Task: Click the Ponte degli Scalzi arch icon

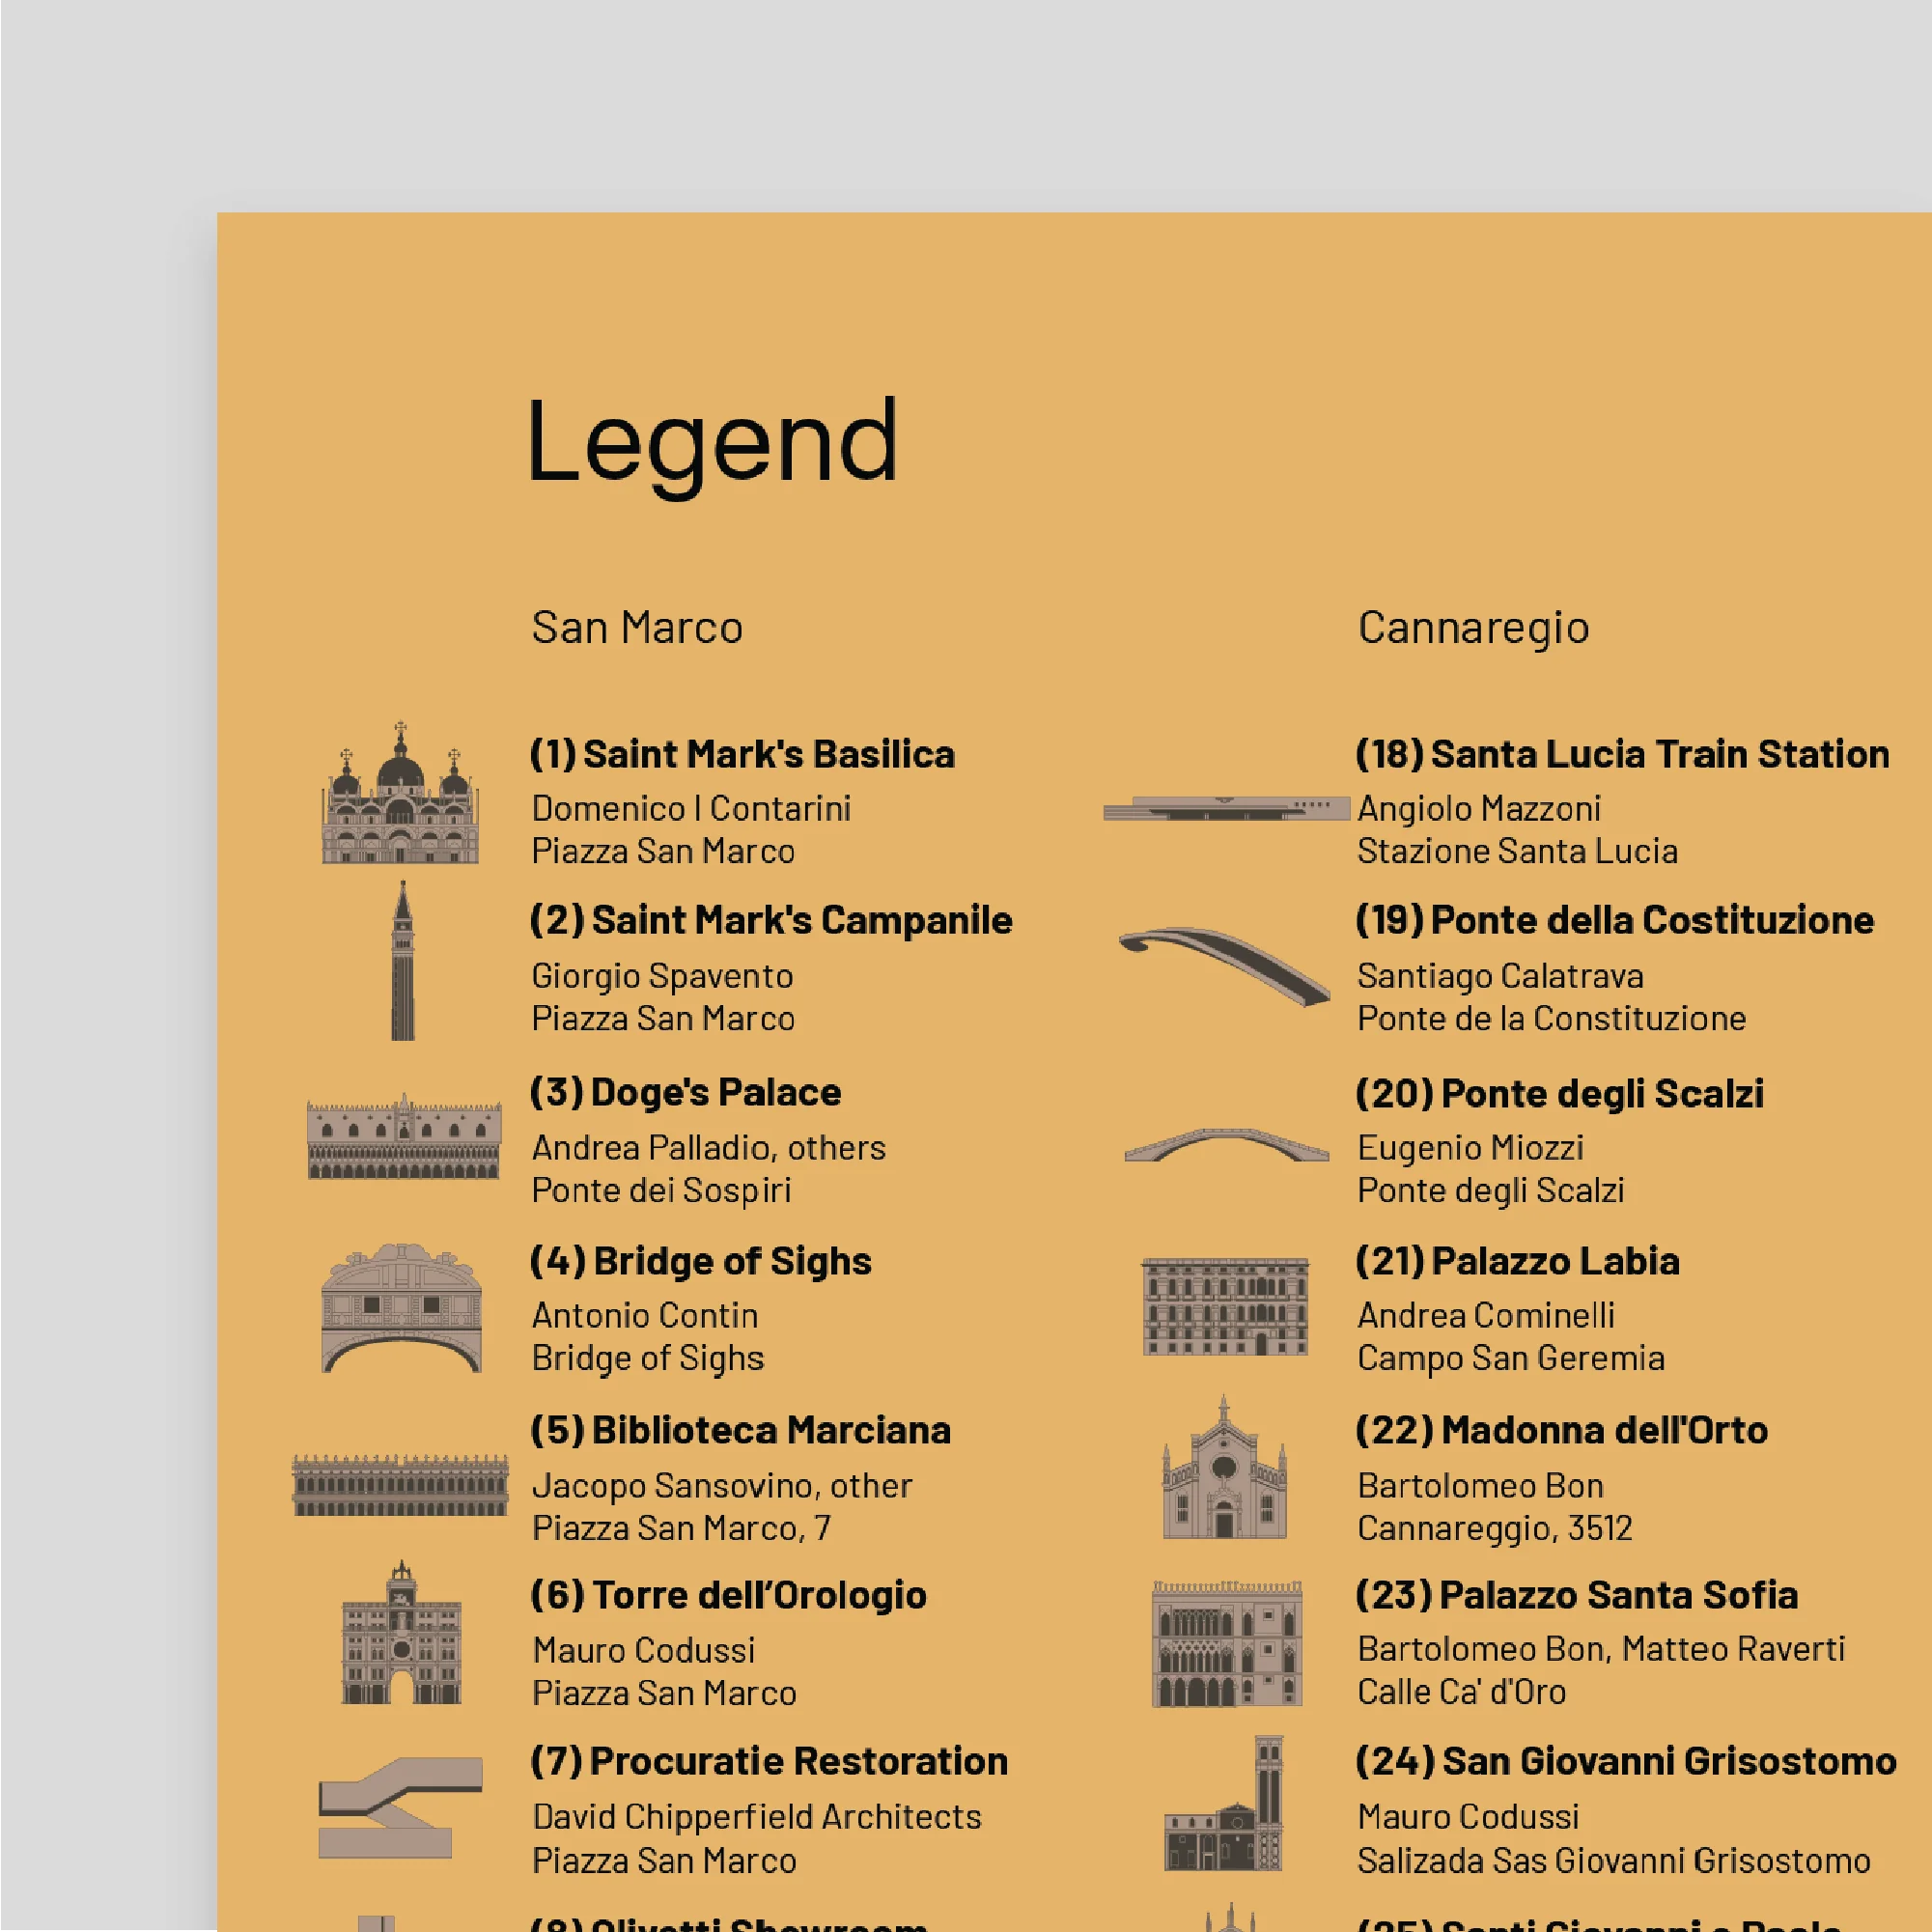Action: (1226, 1146)
